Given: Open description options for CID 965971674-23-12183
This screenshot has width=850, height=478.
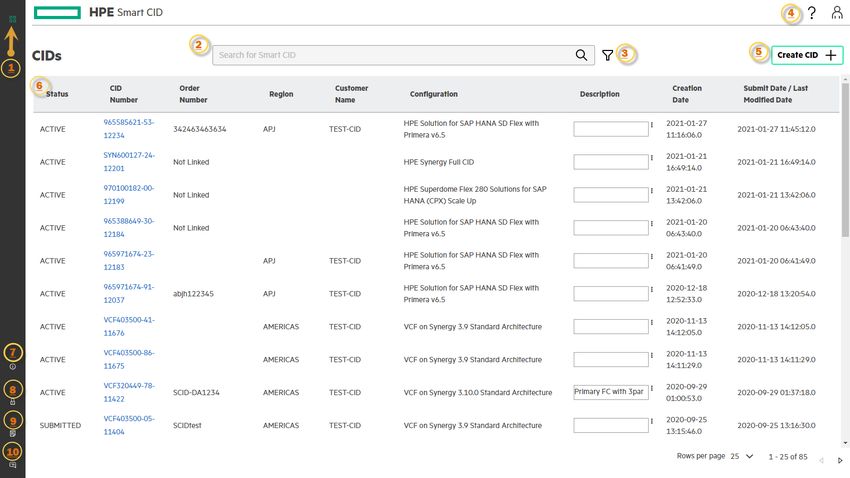Looking at the screenshot, I should point(652,257).
